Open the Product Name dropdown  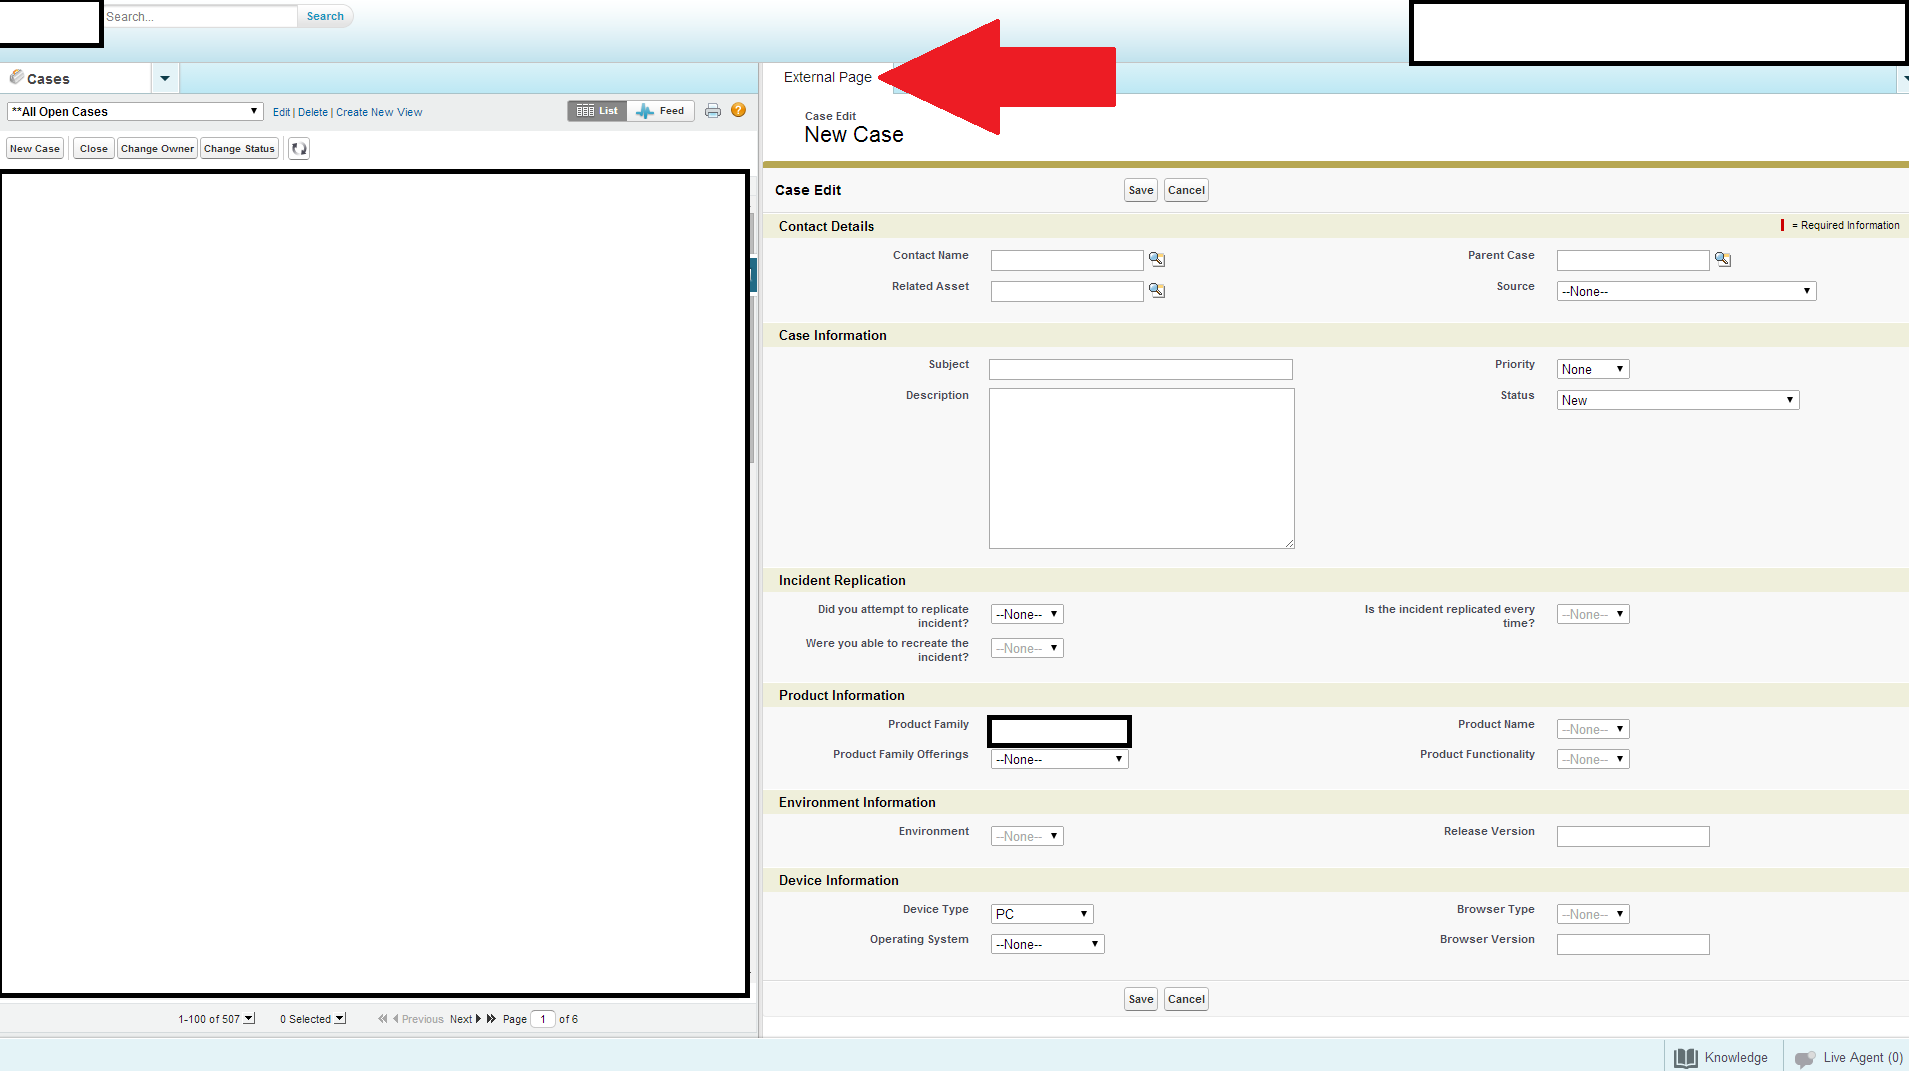[x=1593, y=729]
